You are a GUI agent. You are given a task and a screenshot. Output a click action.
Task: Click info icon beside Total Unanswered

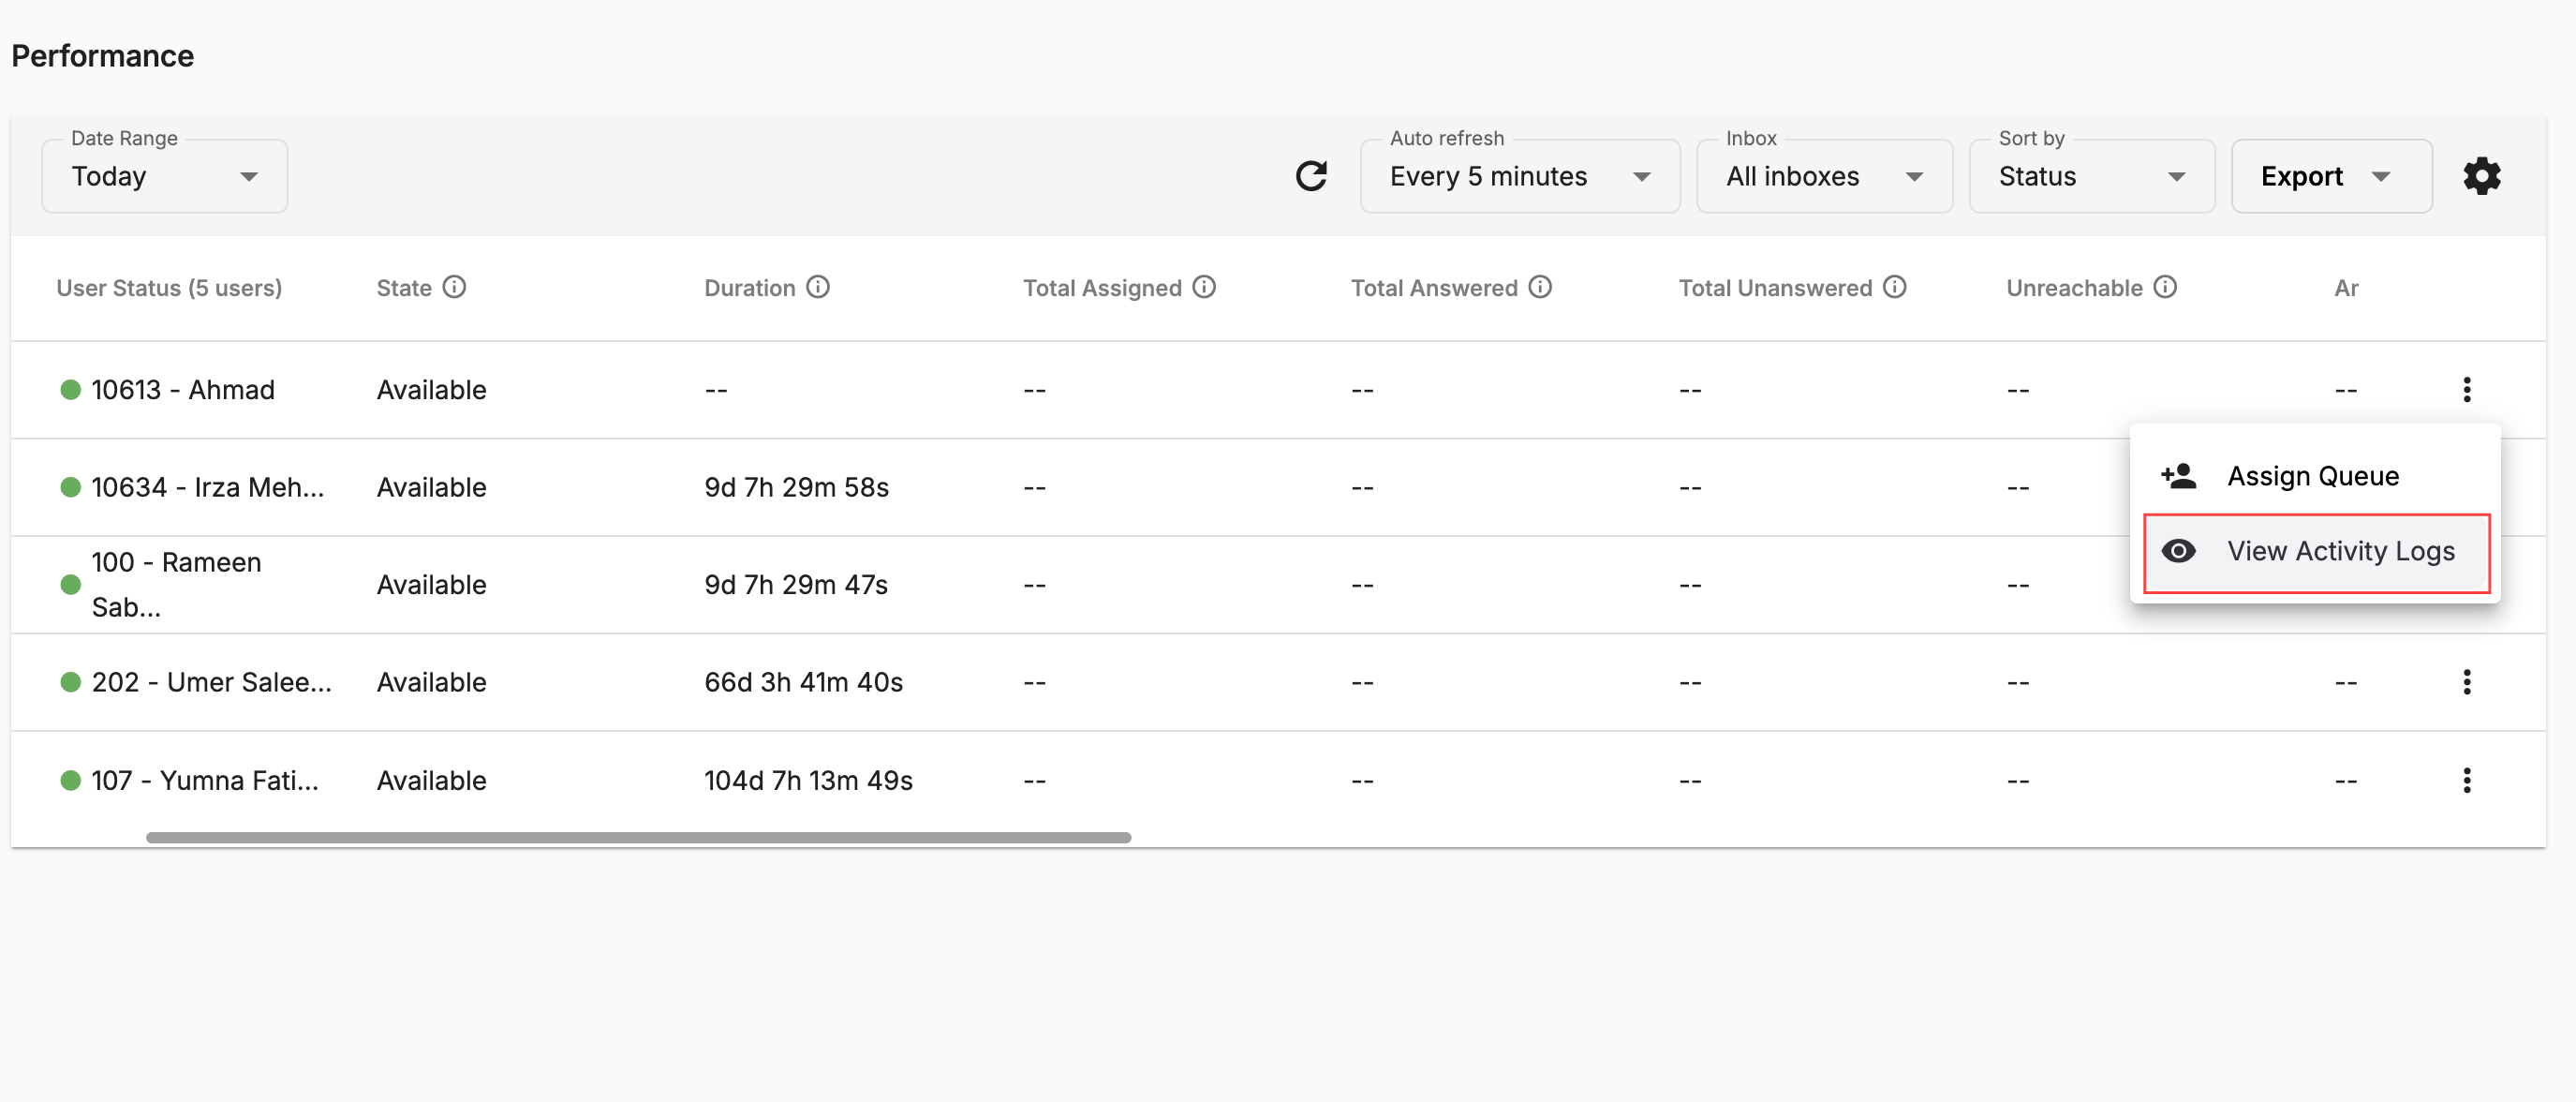(1895, 287)
